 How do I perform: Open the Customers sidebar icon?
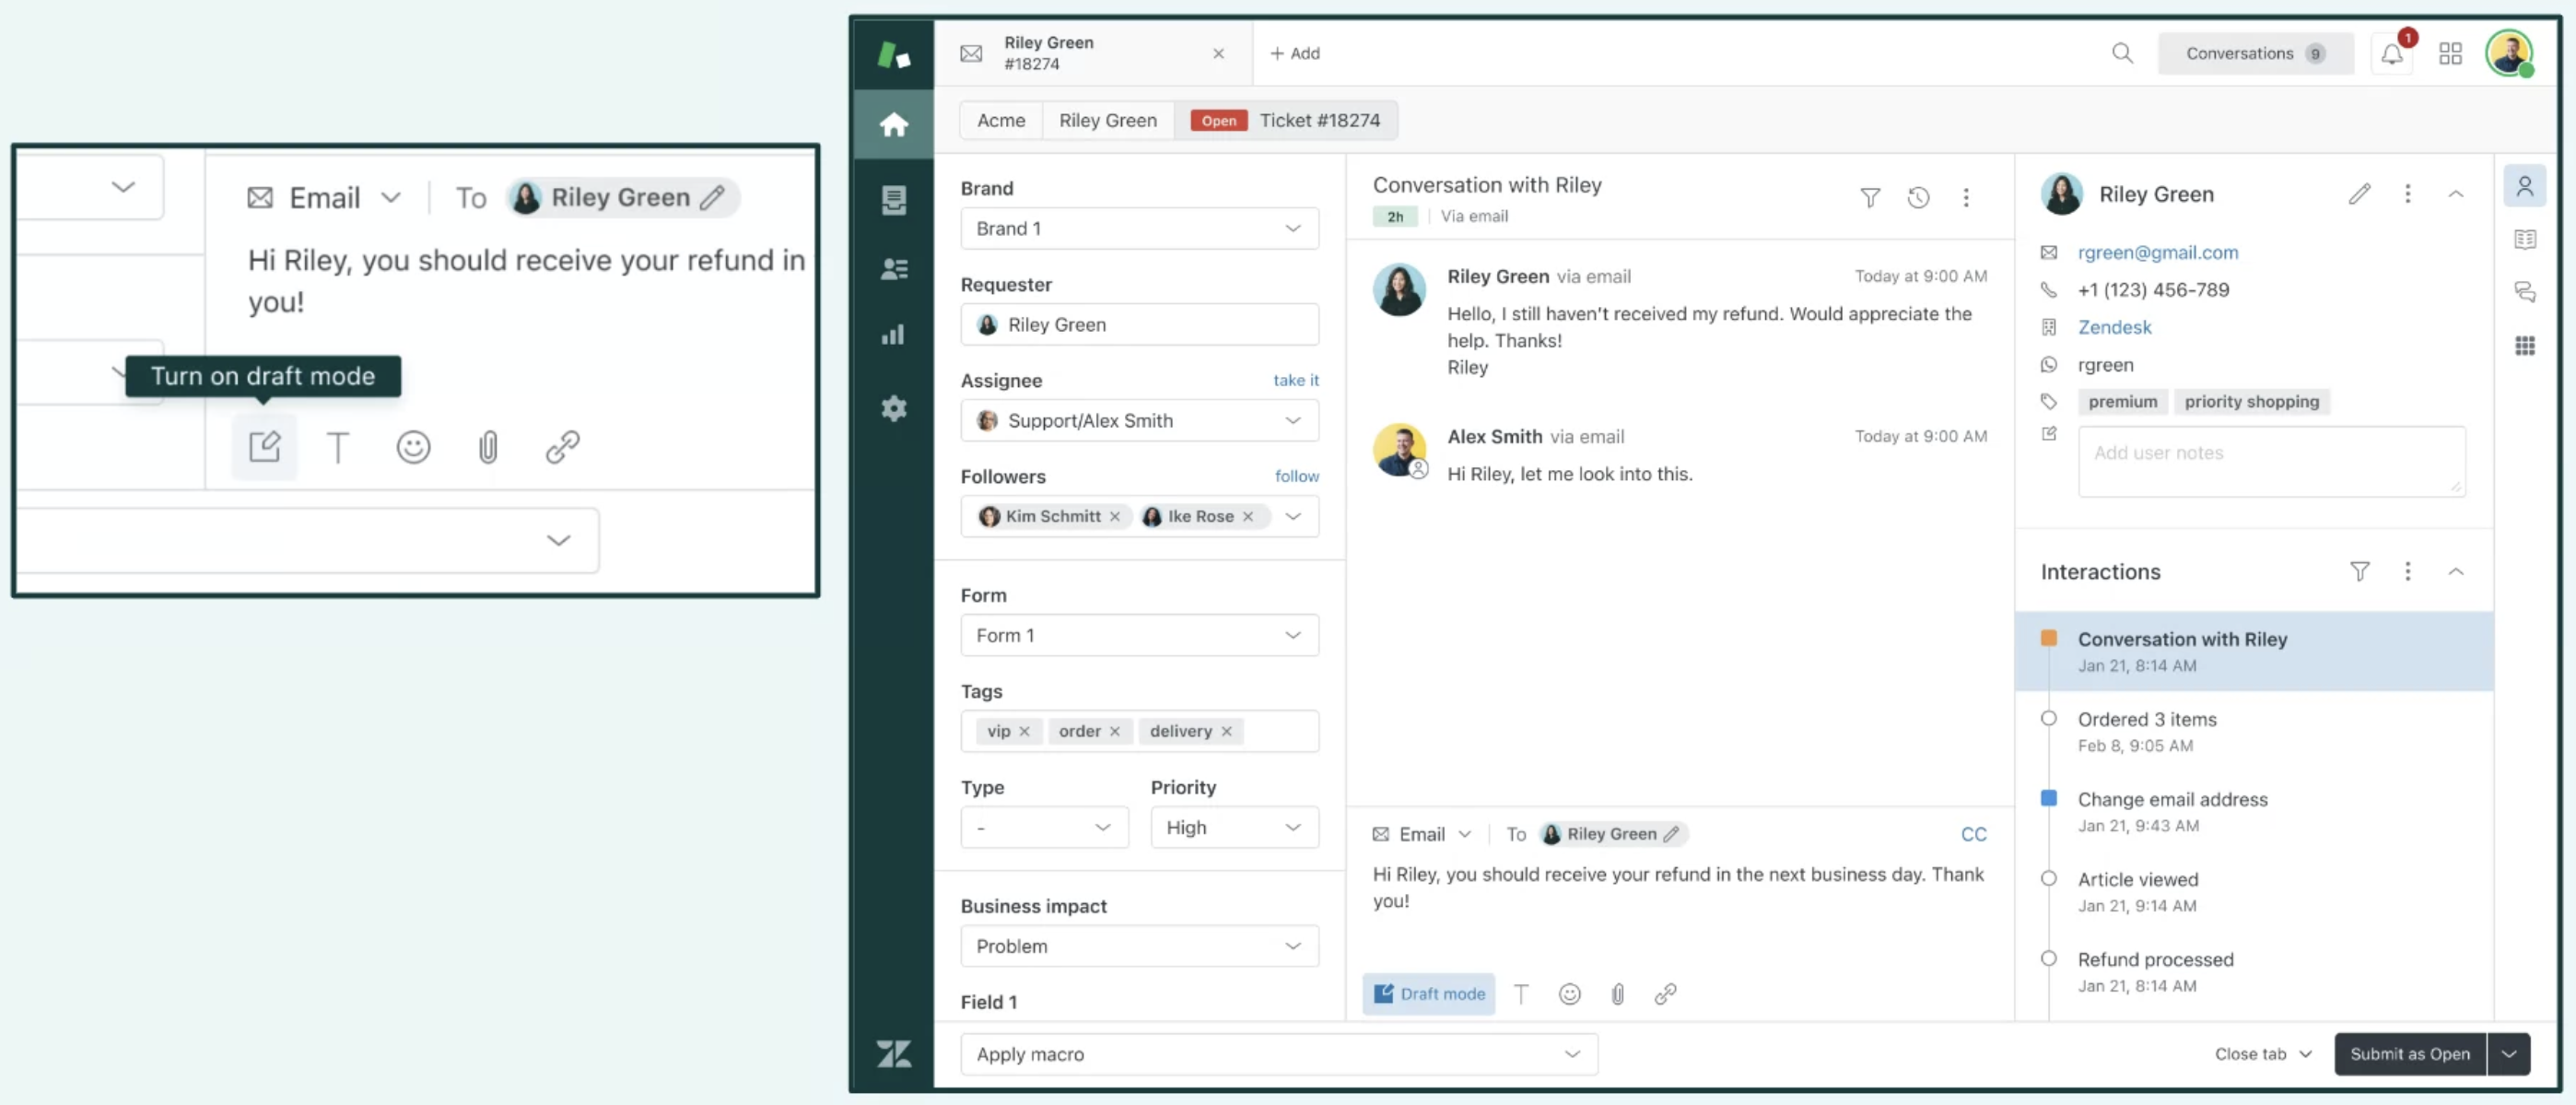(x=893, y=268)
